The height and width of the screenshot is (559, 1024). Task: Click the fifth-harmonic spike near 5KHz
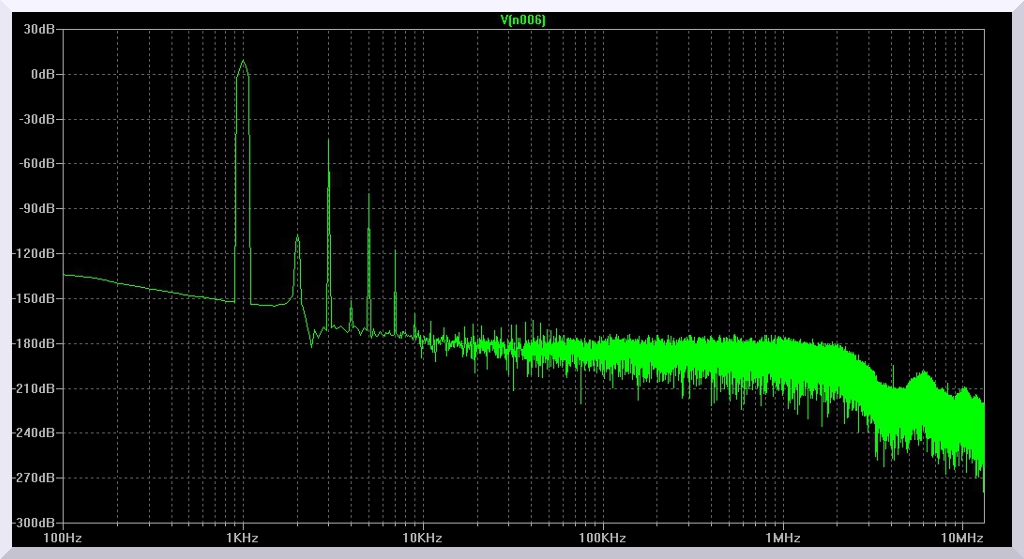tap(368, 196)
